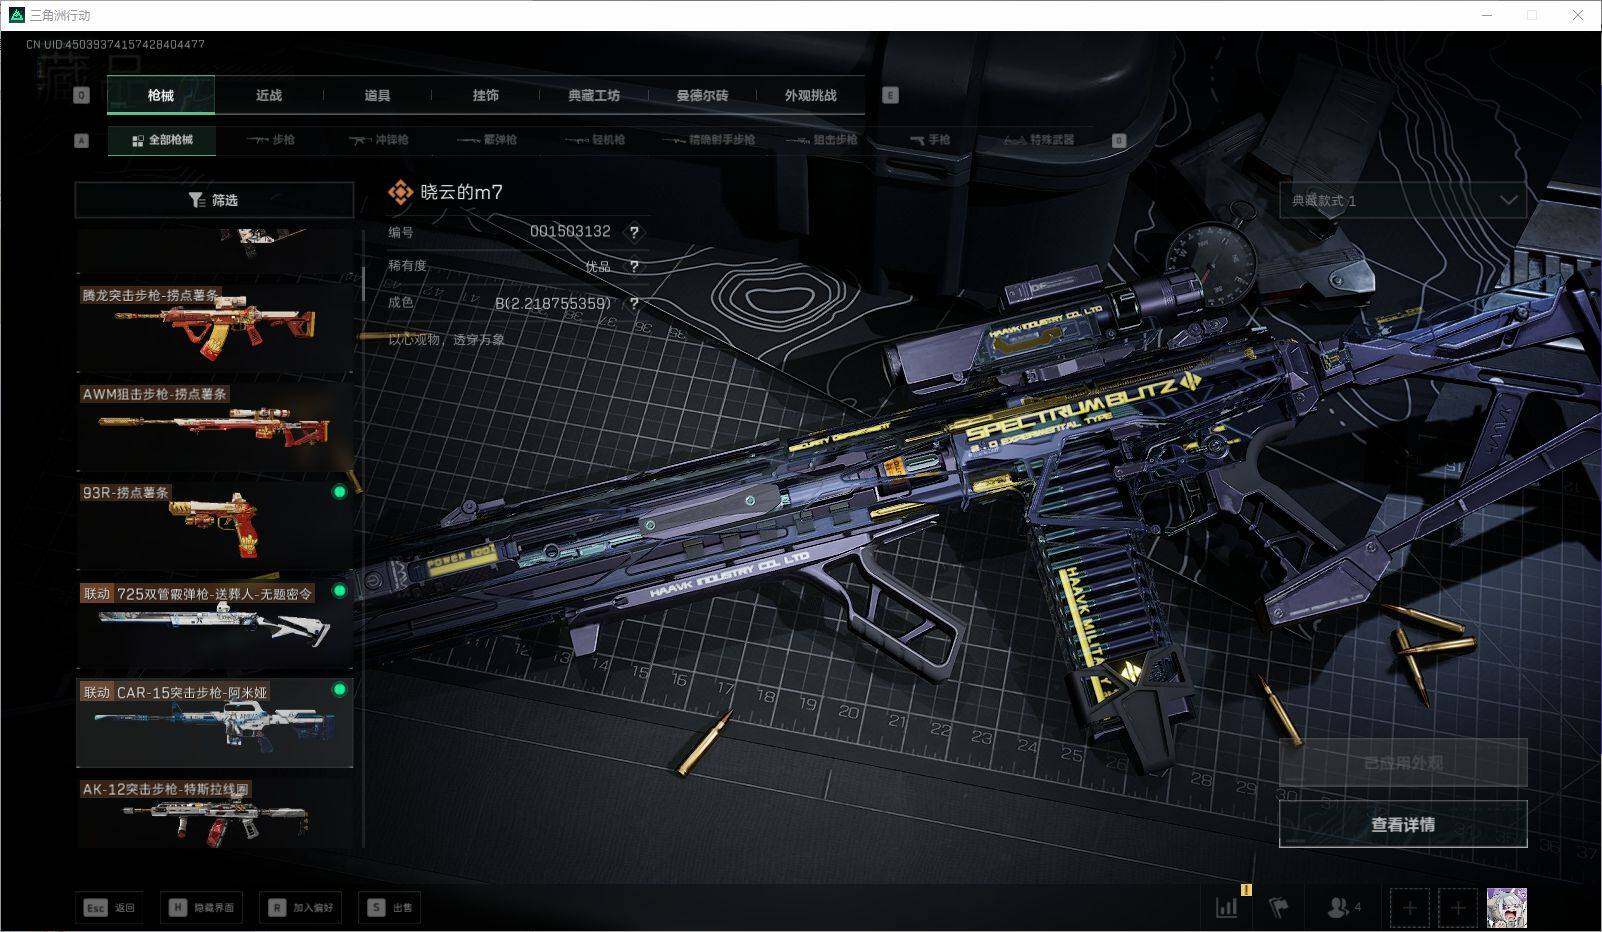Screen dimensions: 1602x932
Task: Click the wear value B(2.218755359)
Action: tap(553, 303)
